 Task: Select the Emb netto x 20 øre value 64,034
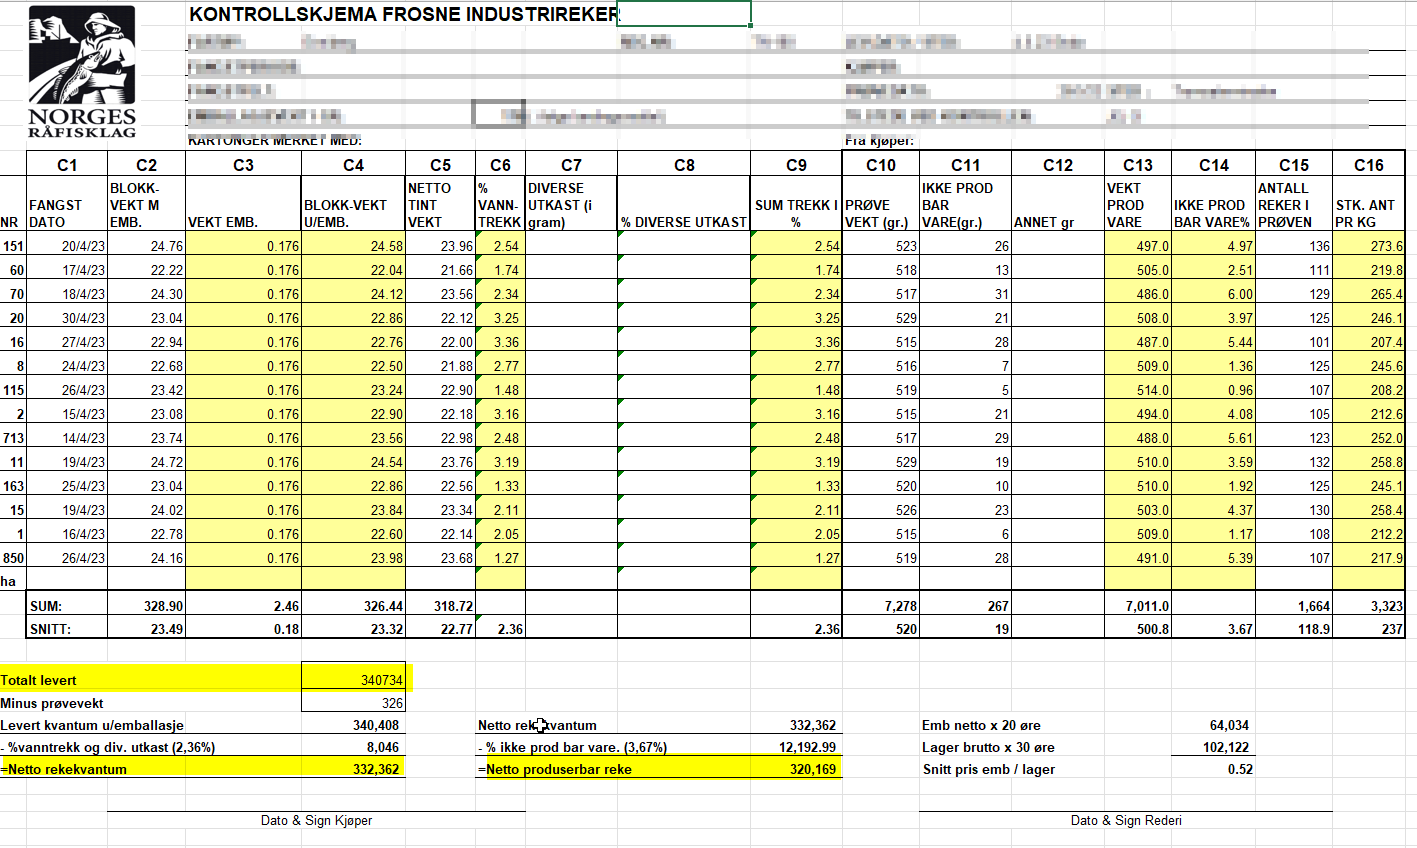(x=1212, y=725)
